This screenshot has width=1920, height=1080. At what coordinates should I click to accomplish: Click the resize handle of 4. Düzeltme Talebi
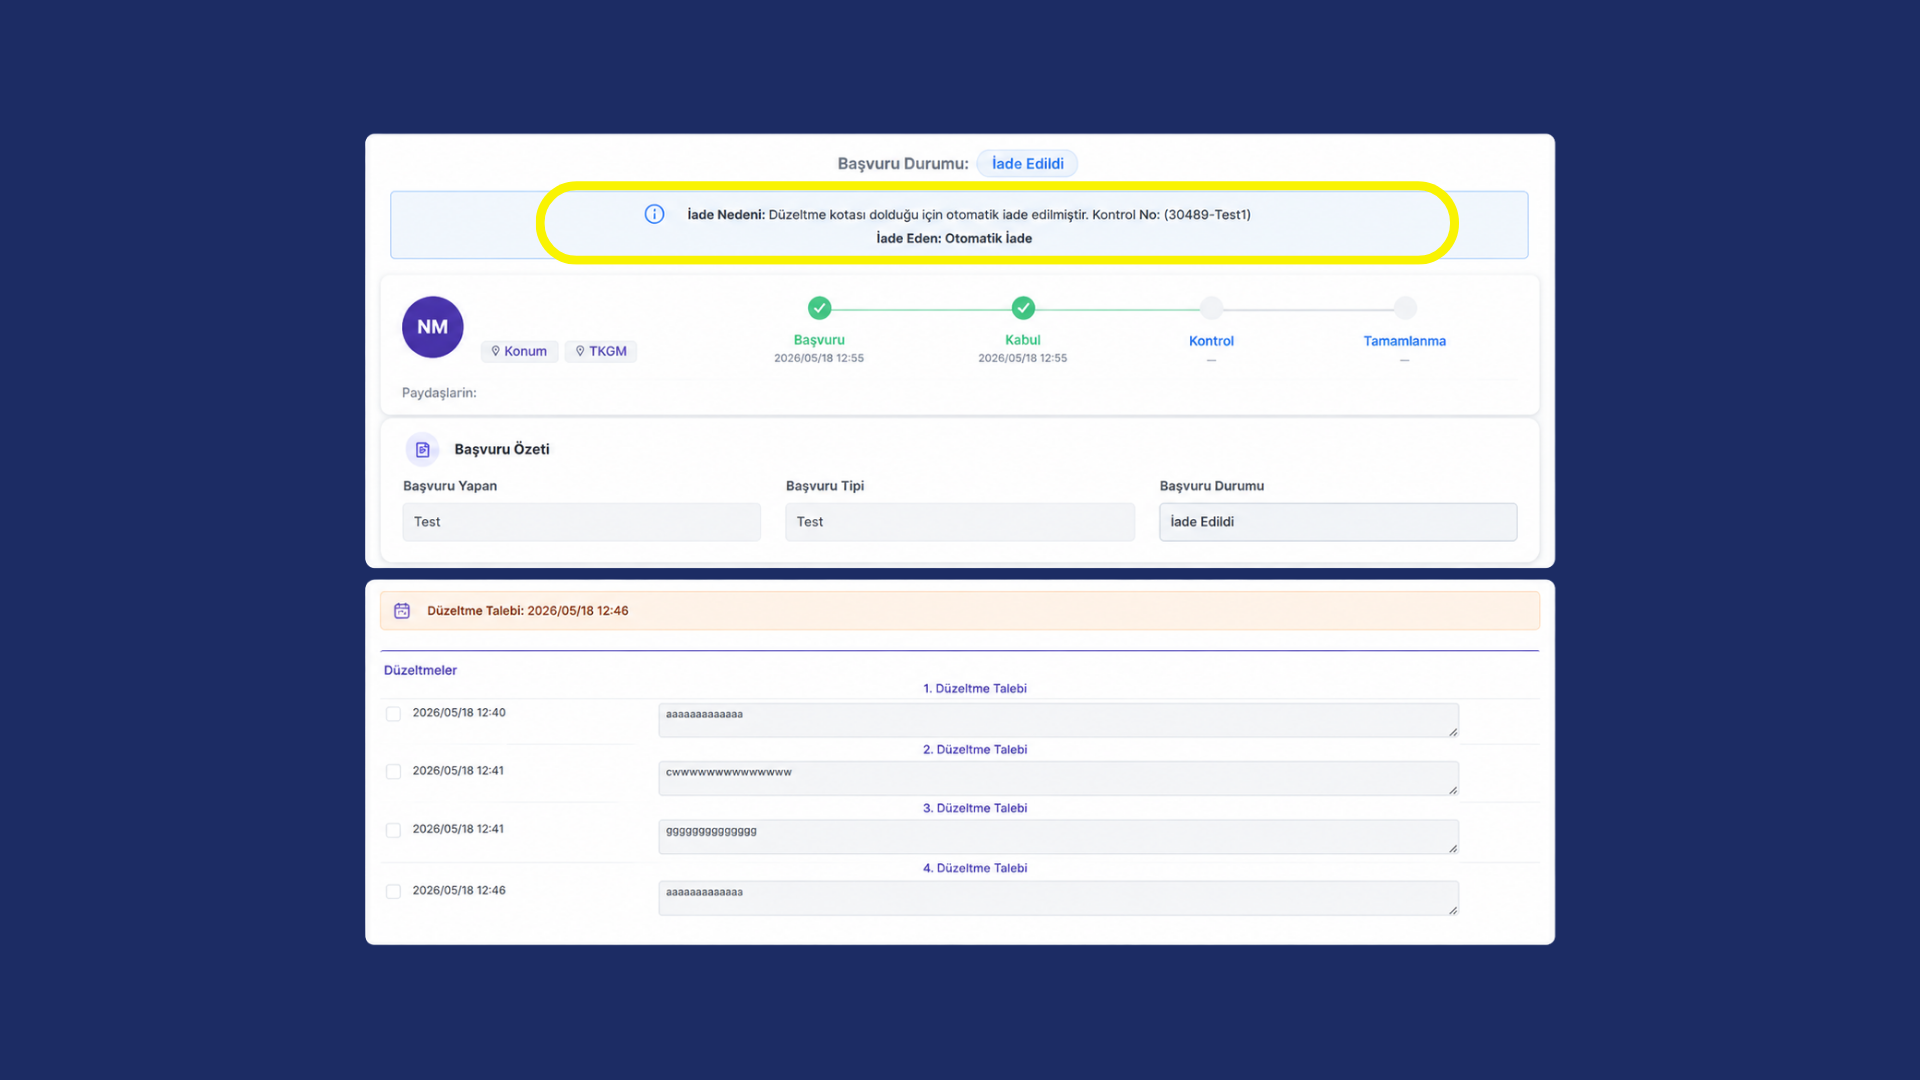coord(1453,910)
